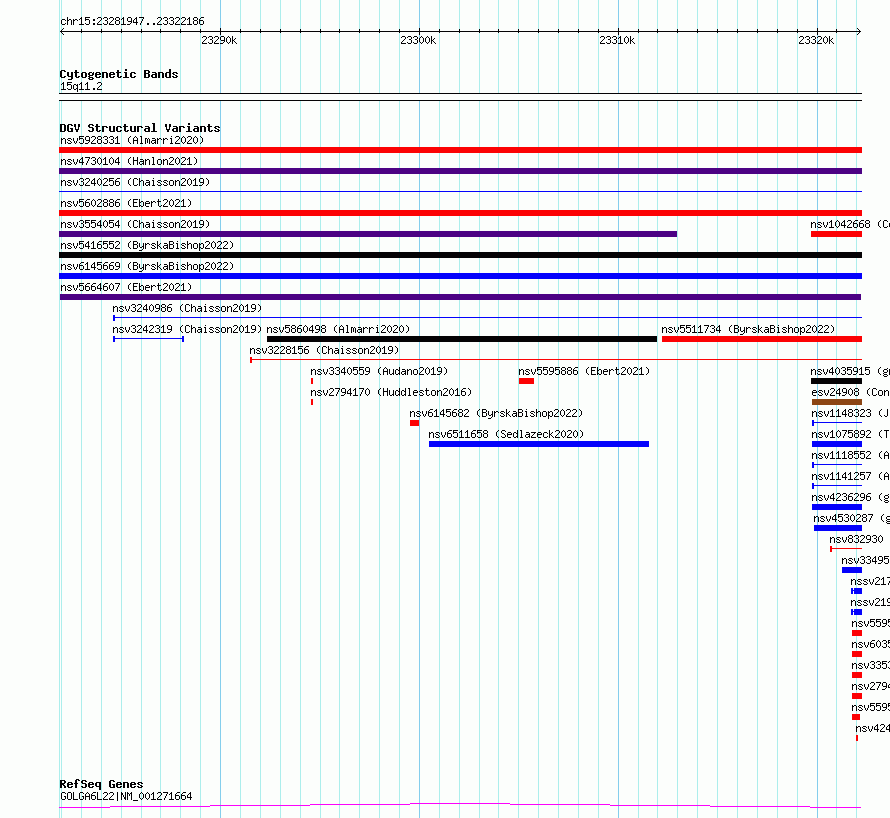Open nsv5511734 (ByrskaBishop2022) label
Image resolution: width=890 pixels, height=818 pixels.
click(748, 329)
